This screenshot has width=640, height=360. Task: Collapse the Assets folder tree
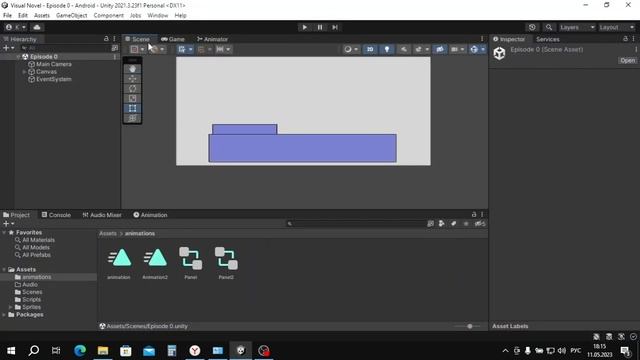coord(4,269)
